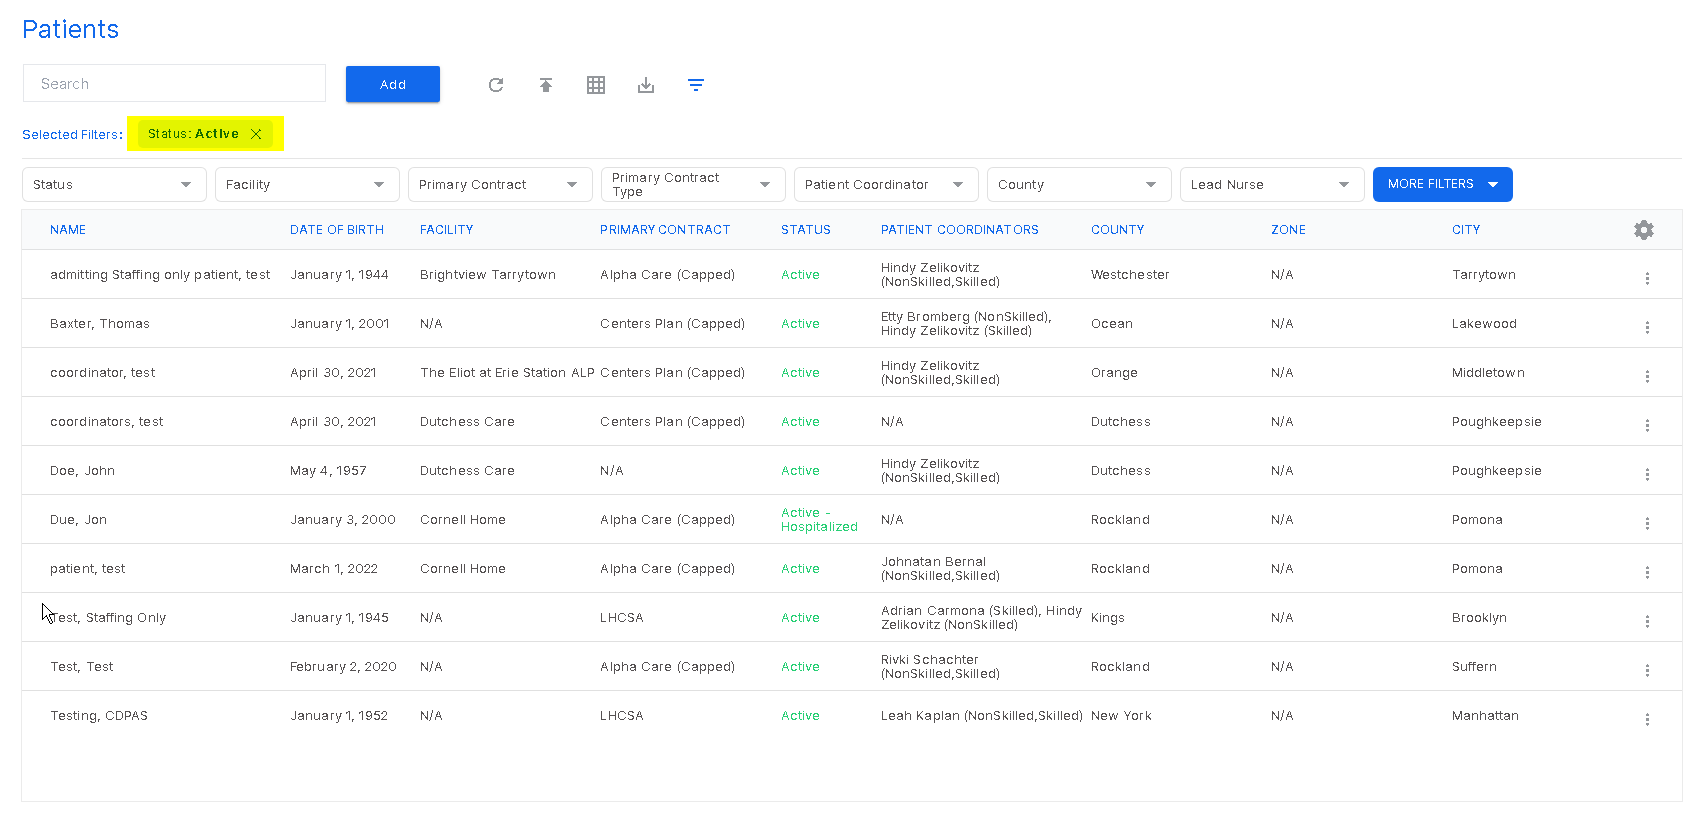
Task: Expand the Patient Coordinator dropdown
Action: coord(886,184)
